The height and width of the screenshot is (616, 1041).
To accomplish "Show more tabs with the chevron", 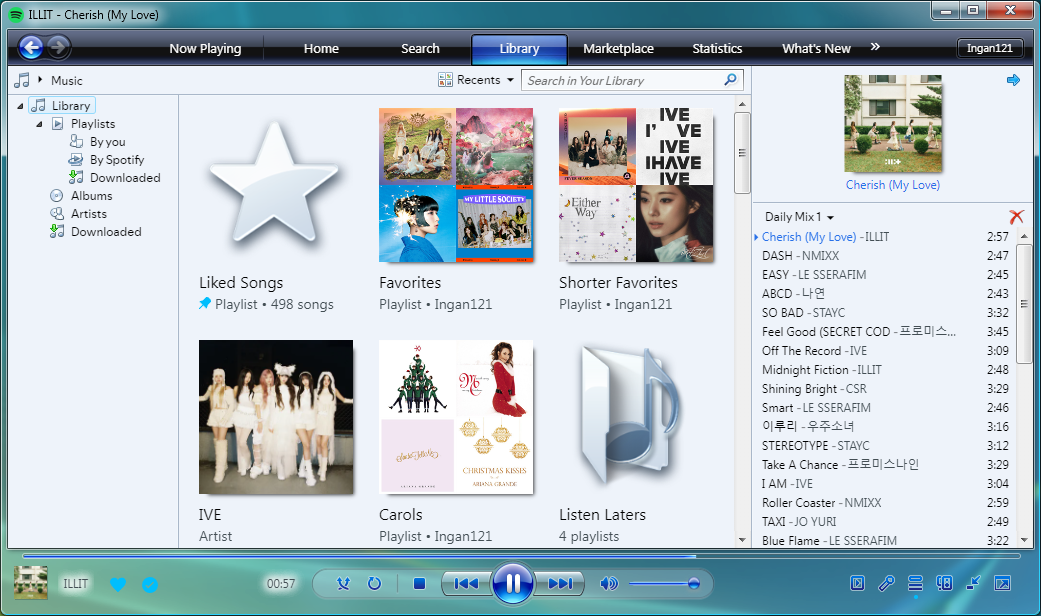I will 875,46.
